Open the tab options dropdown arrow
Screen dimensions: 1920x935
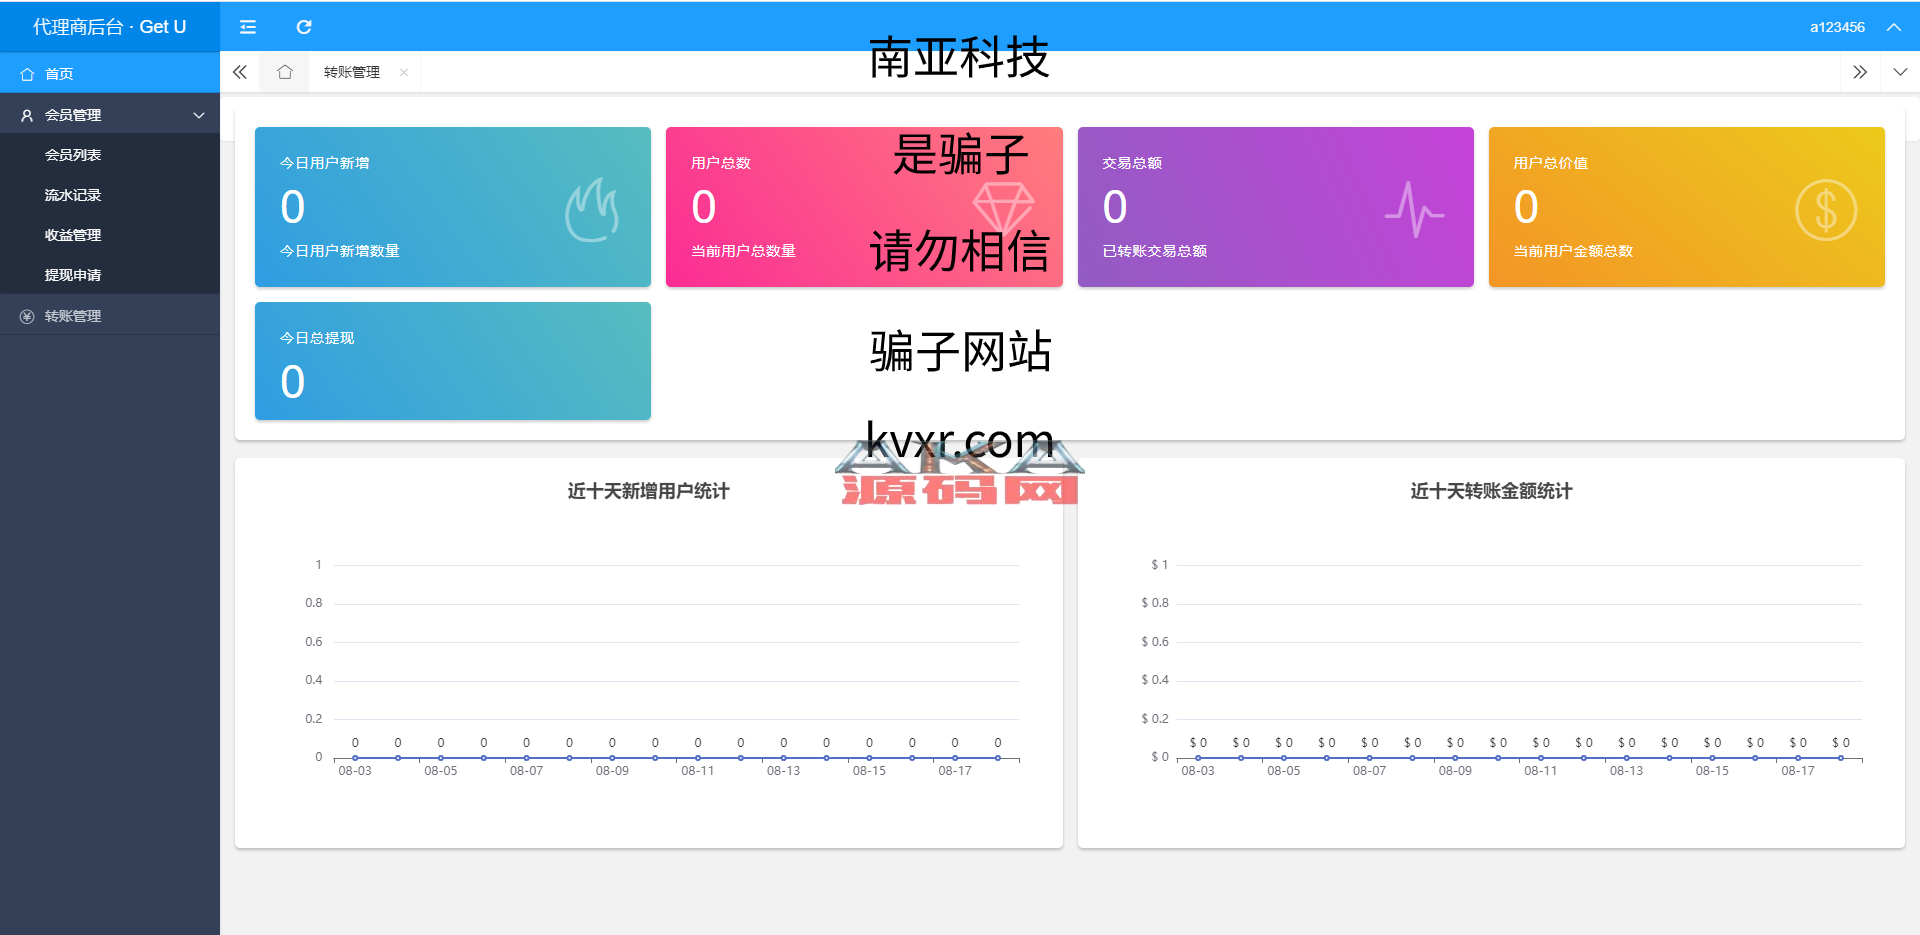coord(1900,72)
